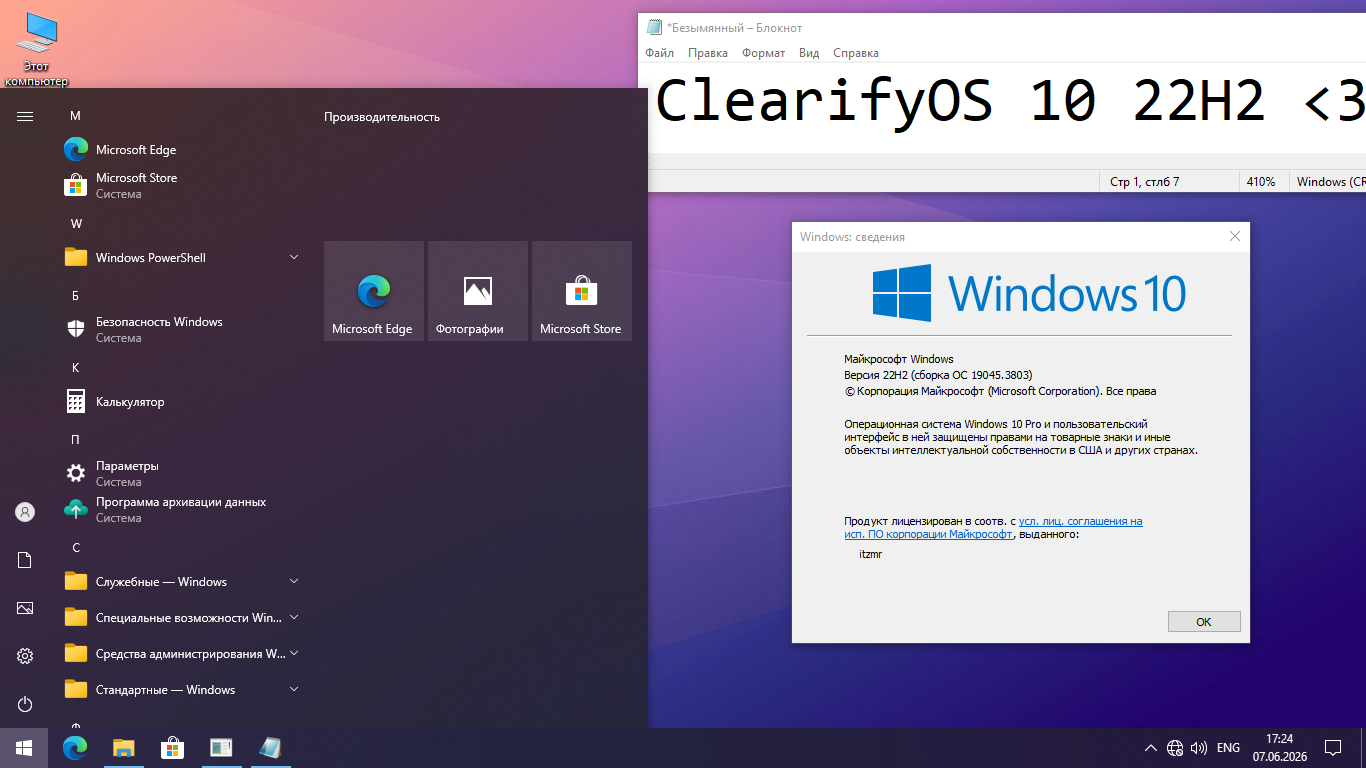Click the Windows Start button on taskbar
Viewport: 1366px width, 768px height.
24,748
